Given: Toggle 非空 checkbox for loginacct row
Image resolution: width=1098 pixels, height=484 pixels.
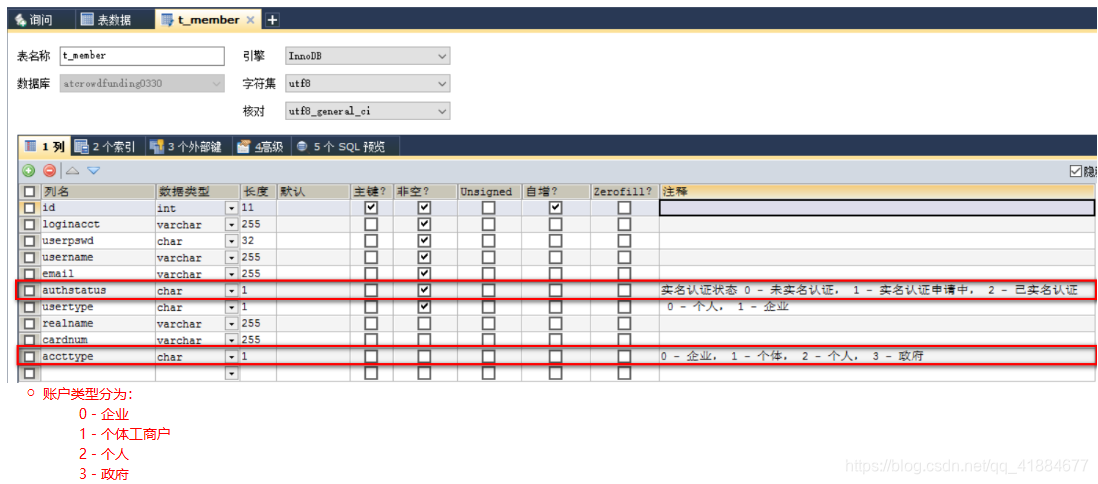Looking at the screenshot, I should [424, 224].
